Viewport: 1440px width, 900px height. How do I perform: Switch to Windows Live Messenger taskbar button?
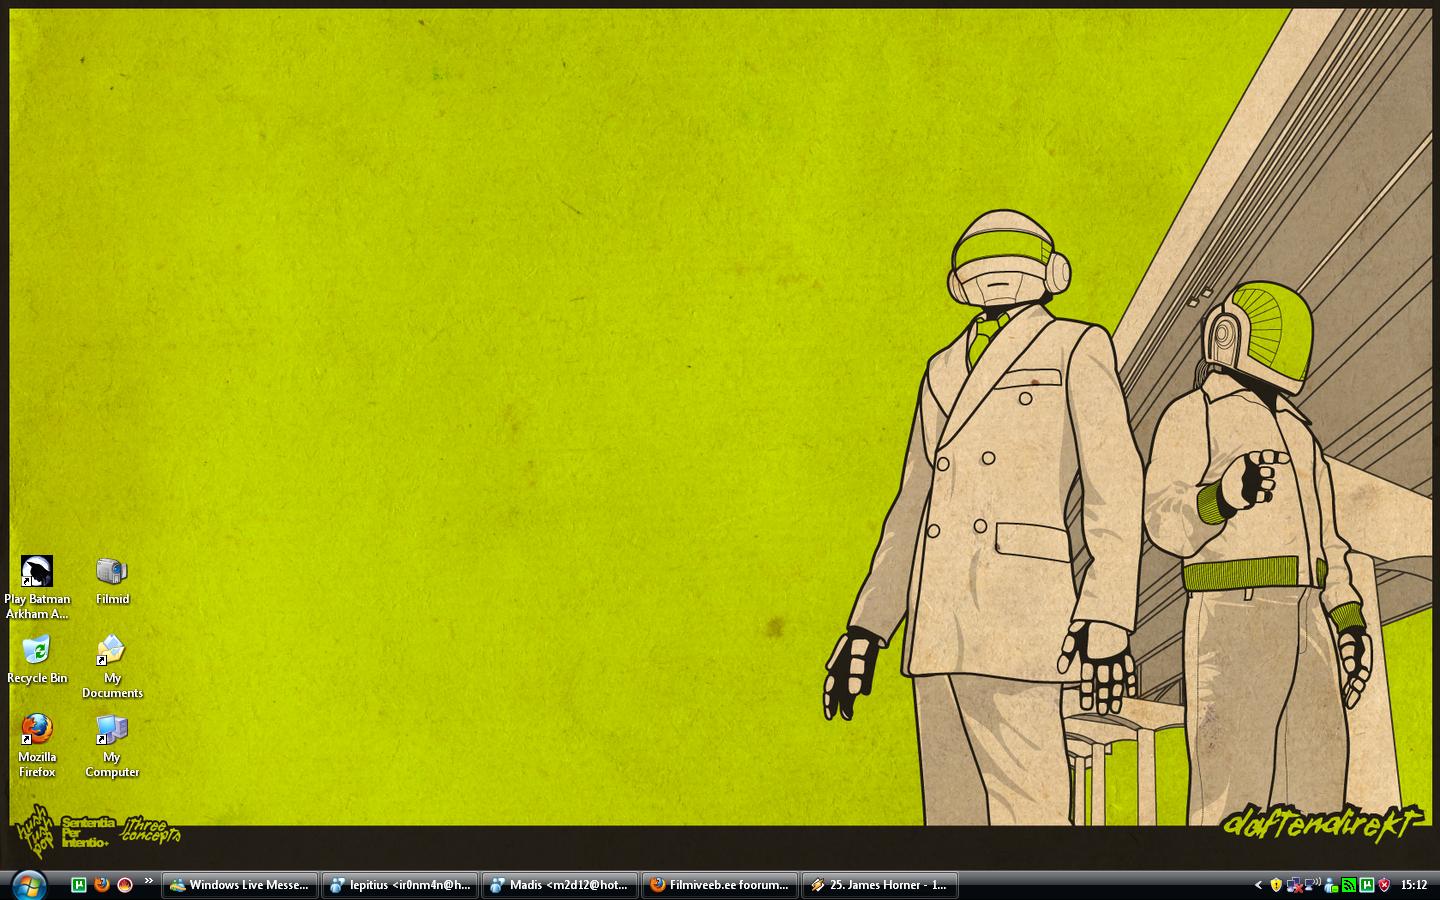[x=240, y=885]
